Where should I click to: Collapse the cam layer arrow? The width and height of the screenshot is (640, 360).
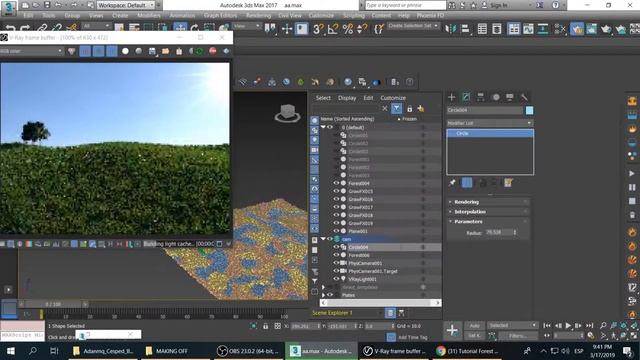[323, 239]
